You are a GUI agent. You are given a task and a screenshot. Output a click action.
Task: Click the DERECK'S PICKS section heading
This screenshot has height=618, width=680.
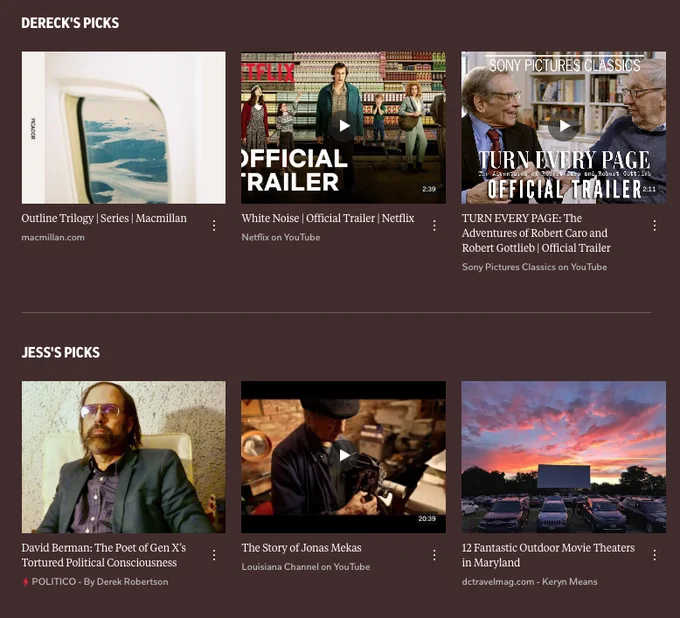(x=70, y=23)
